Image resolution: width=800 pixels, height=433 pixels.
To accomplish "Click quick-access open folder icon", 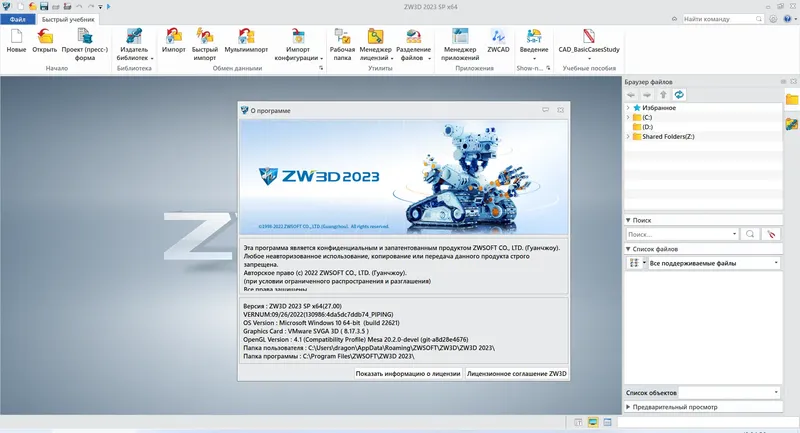I will (x=32, y=6).
